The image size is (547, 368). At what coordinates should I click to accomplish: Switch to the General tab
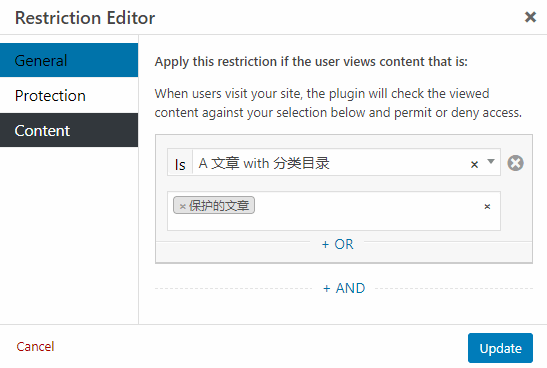[x=69, y=60]
